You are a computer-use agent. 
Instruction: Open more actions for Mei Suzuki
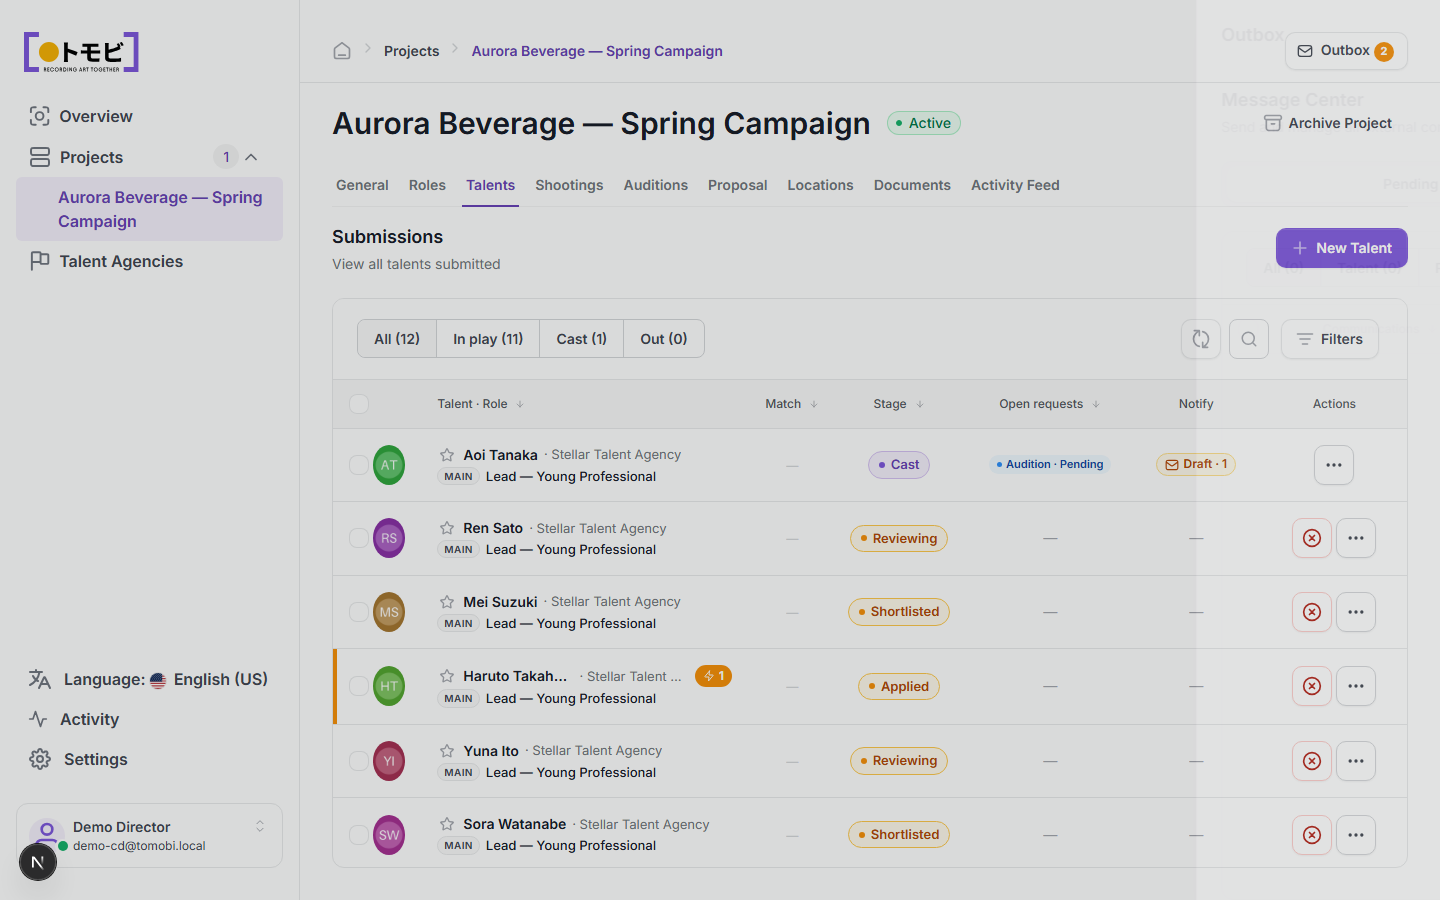click(x=1356, y=612)
